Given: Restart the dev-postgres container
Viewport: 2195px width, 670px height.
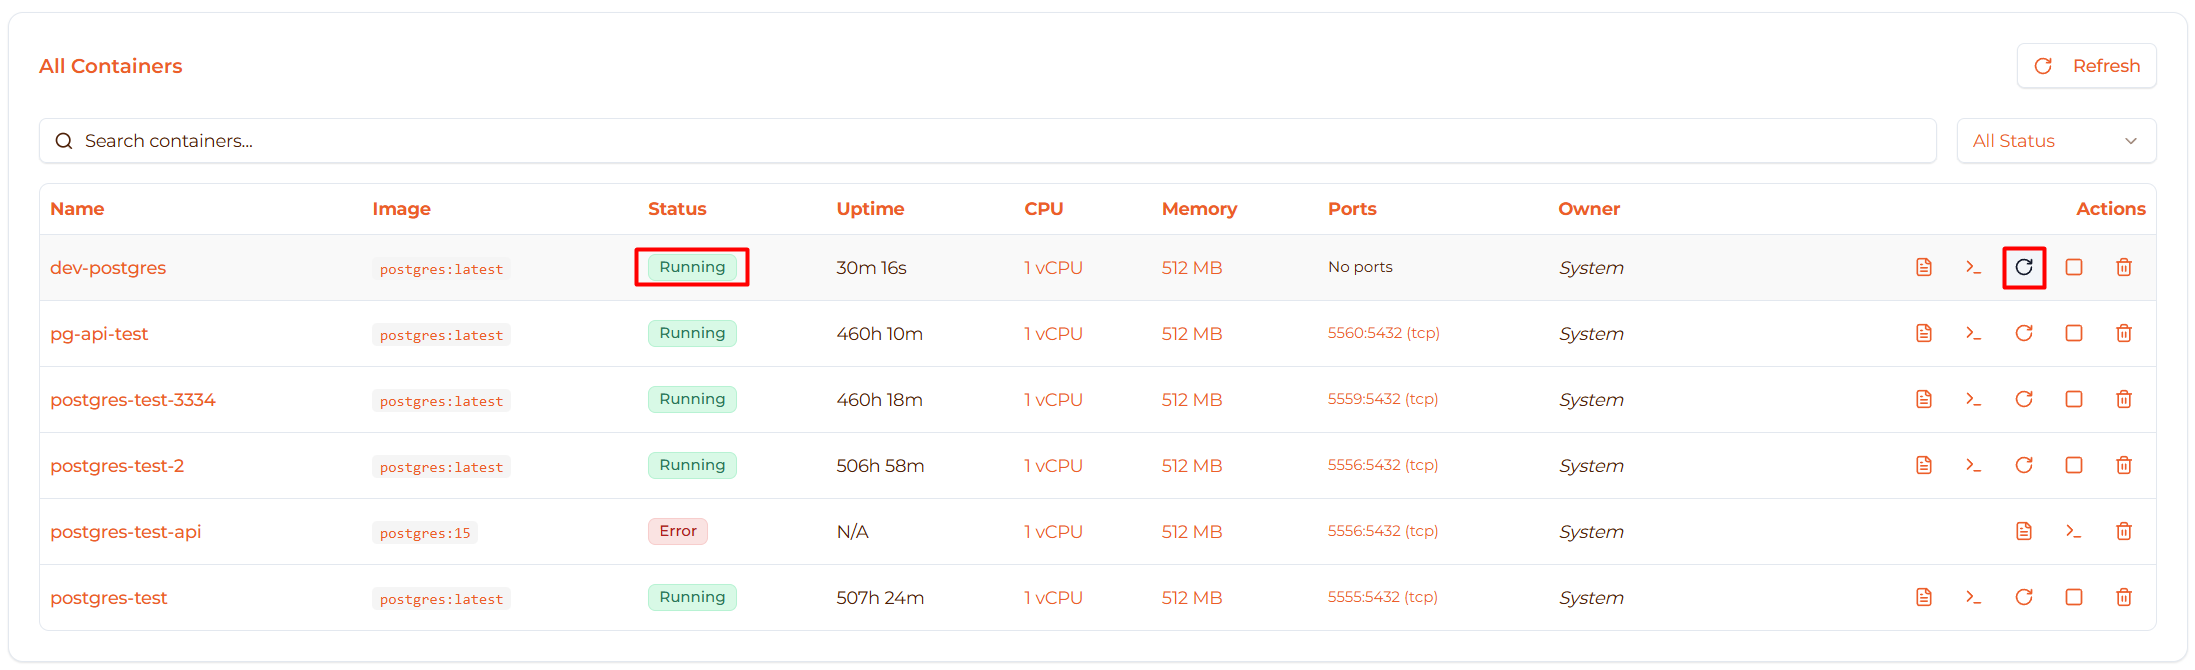Looking at the screenshot, I should point(2023,267).
